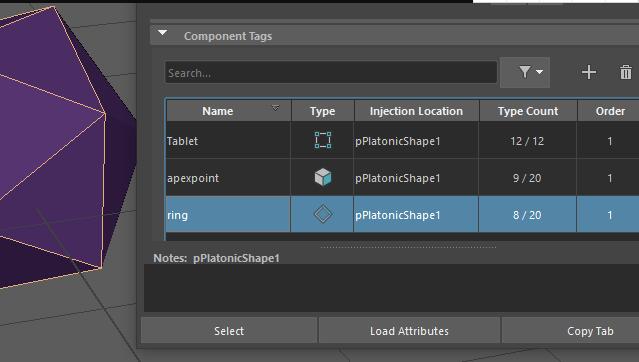Click the Order value of ring row
The height and width of the screenshot is (362, 639).
[x=610, y=215]
